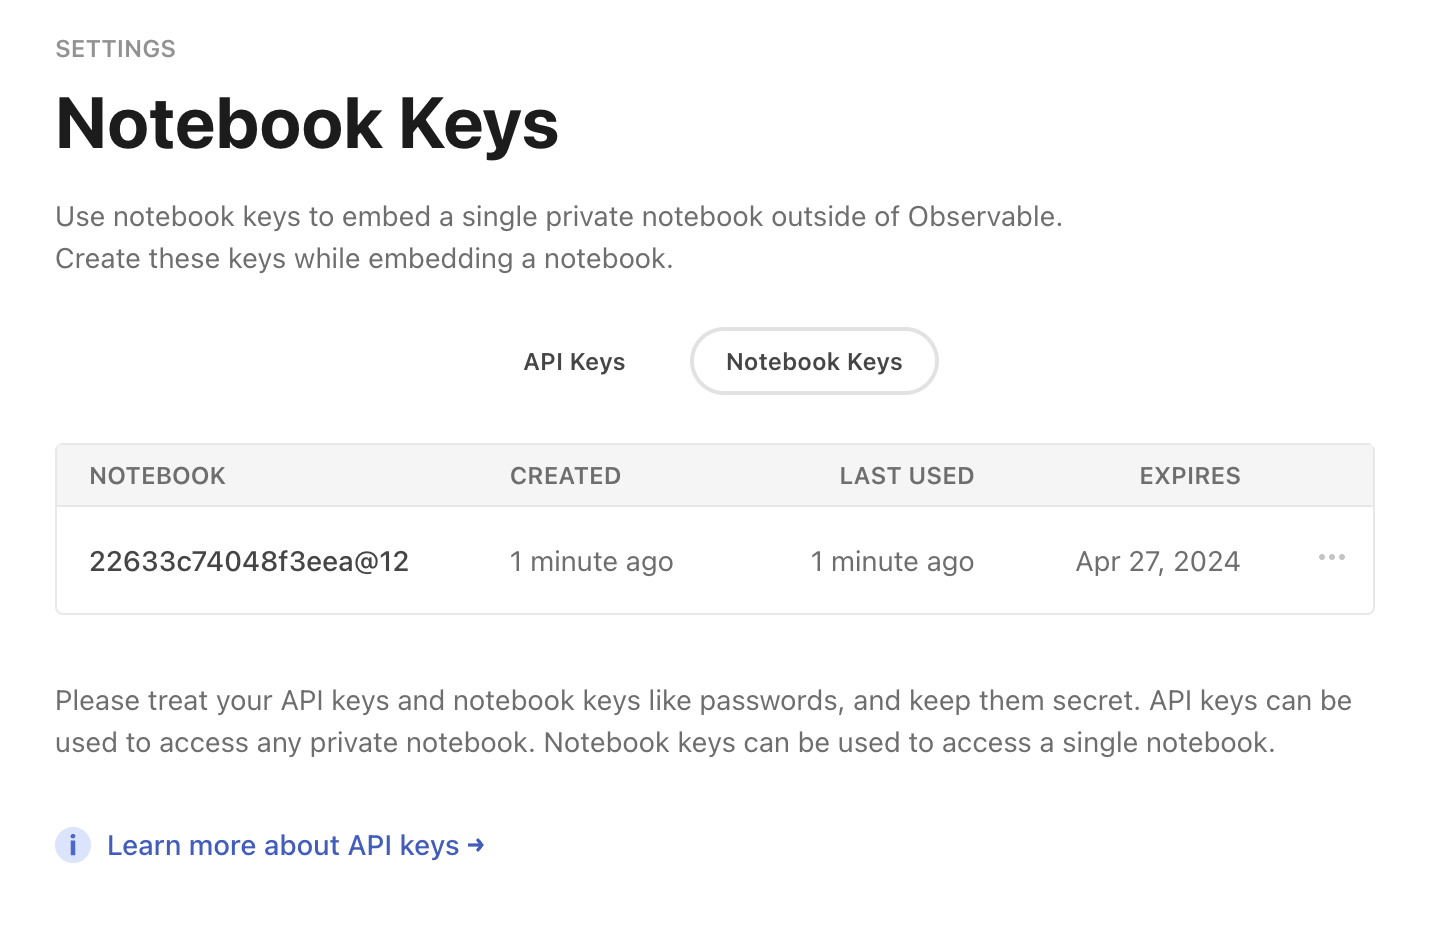The height and width of the screenshot is (930, 1430).
Task: Click the CREATED column header
Action: tap(565, 475)
